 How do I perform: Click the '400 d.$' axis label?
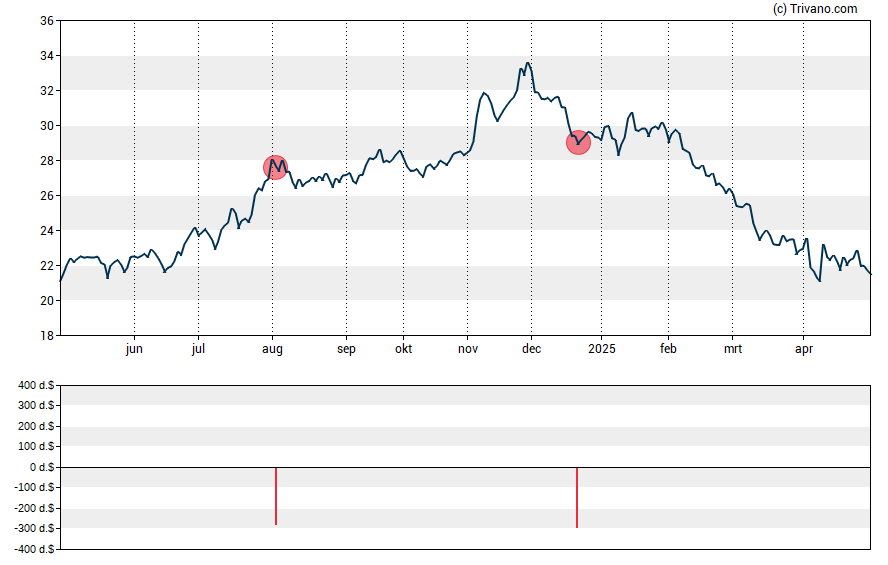click(x=36, y=386)
